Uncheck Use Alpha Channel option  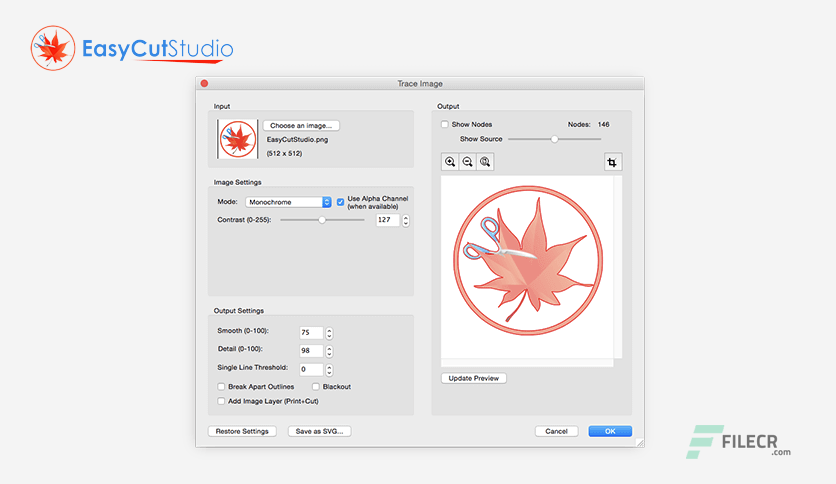[340, 202]
